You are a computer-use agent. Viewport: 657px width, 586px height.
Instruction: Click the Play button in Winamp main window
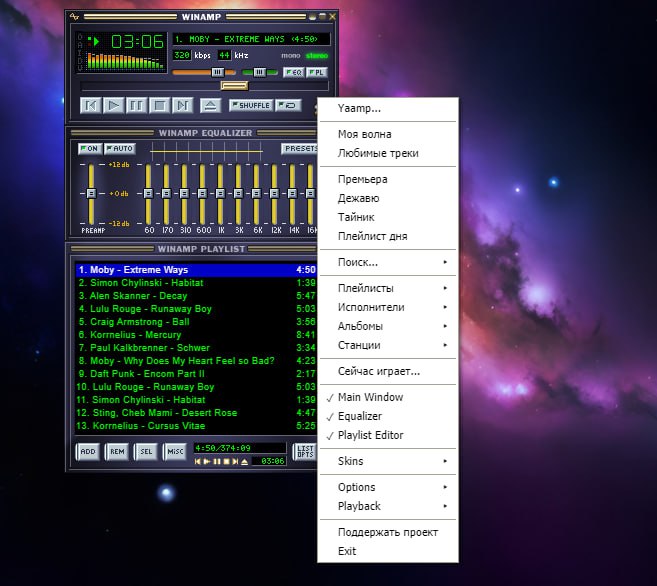(114, 105)
